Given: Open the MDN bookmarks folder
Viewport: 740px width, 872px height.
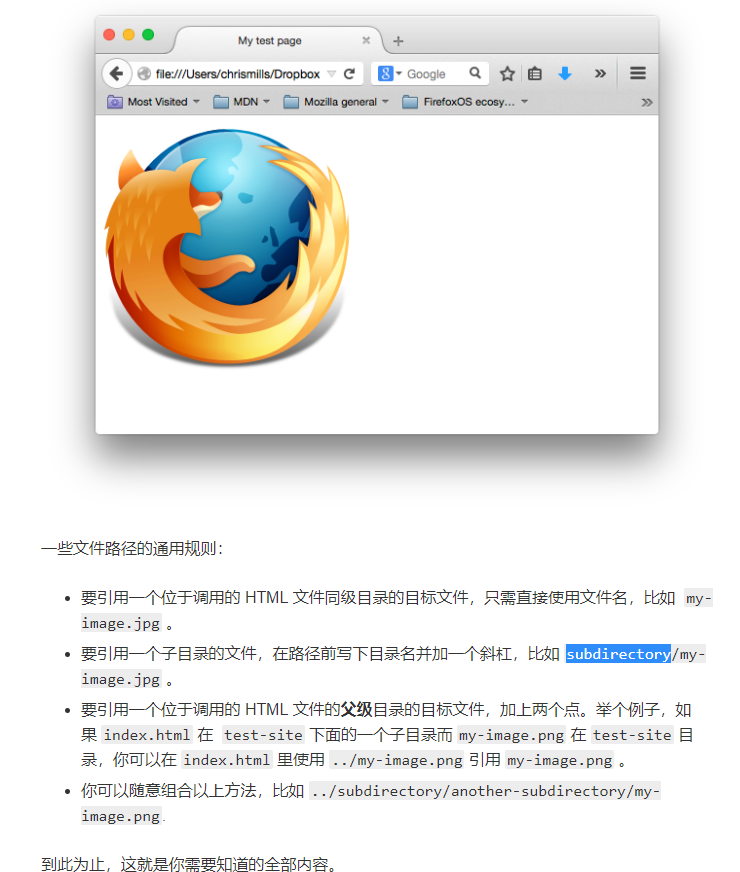Looking at the screenshot, I should pyautogui.click(x=242, y=102).
